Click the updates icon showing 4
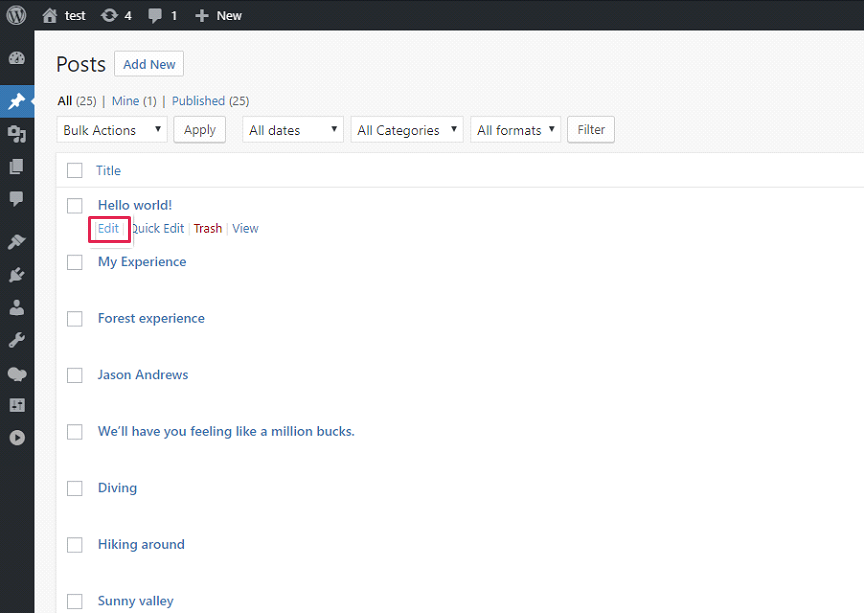 116,15
